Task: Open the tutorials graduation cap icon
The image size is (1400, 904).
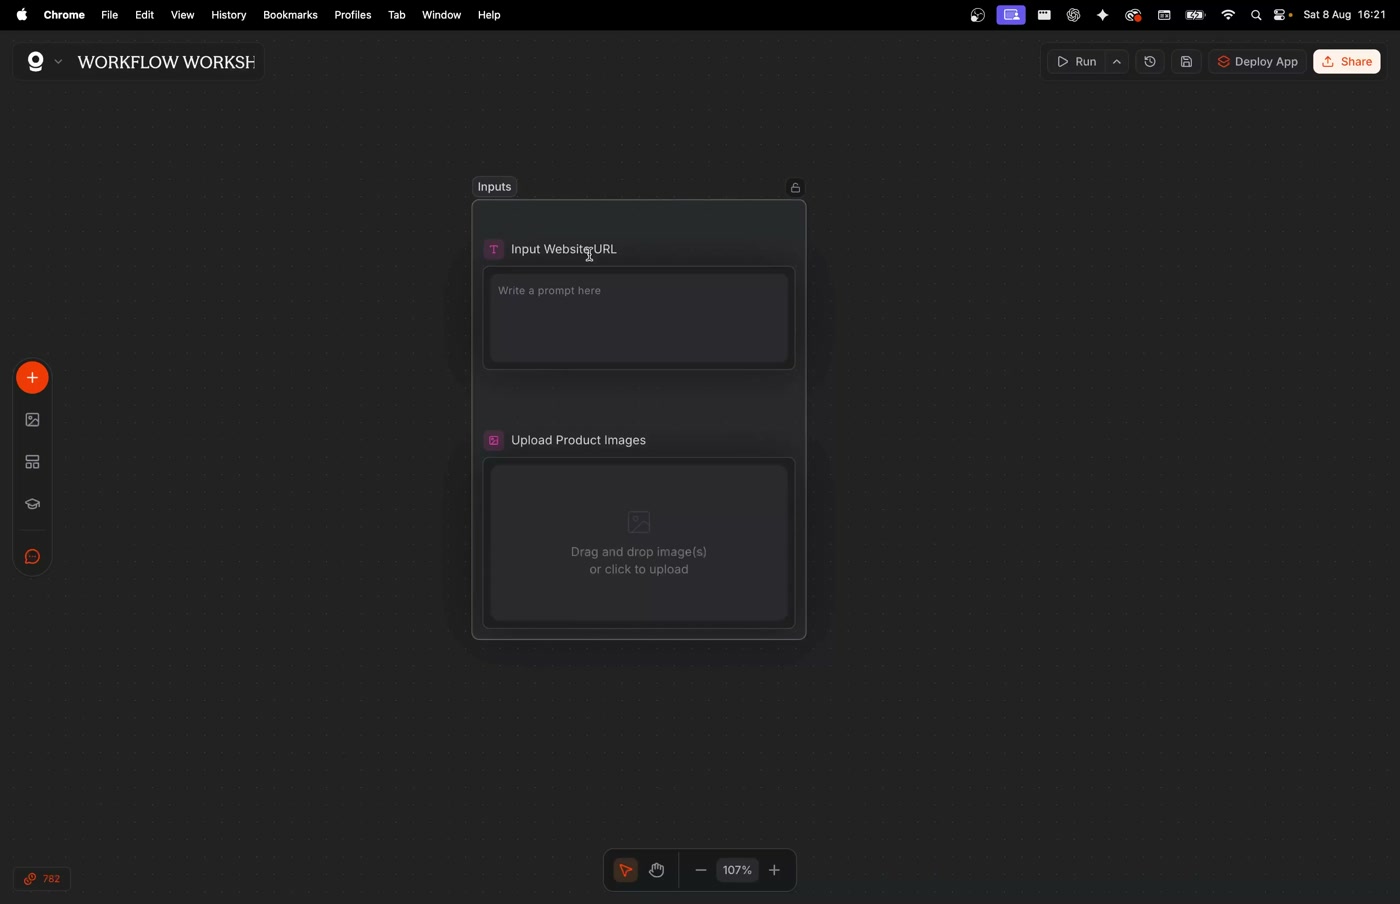Action: click(32, 505)
